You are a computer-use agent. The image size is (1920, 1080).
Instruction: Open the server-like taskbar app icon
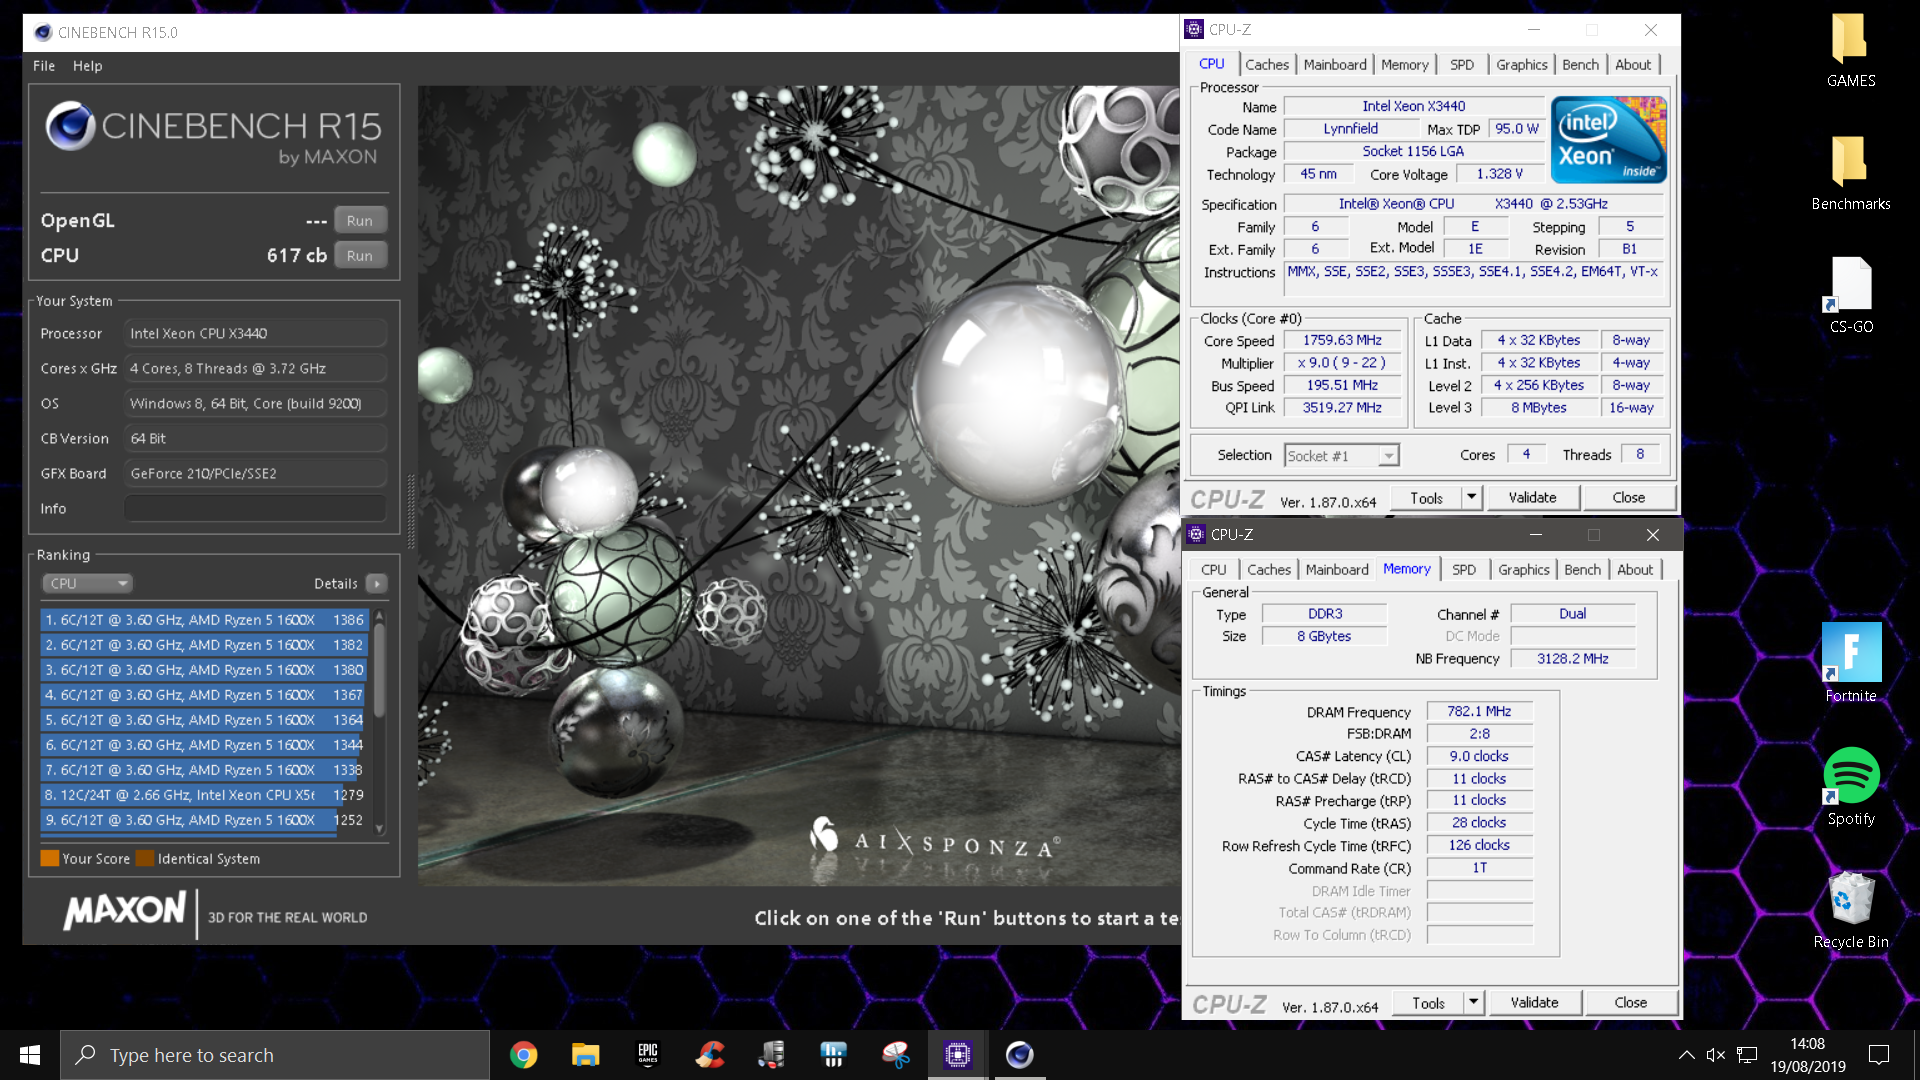pyautogui.click(x=771, y=1055)
